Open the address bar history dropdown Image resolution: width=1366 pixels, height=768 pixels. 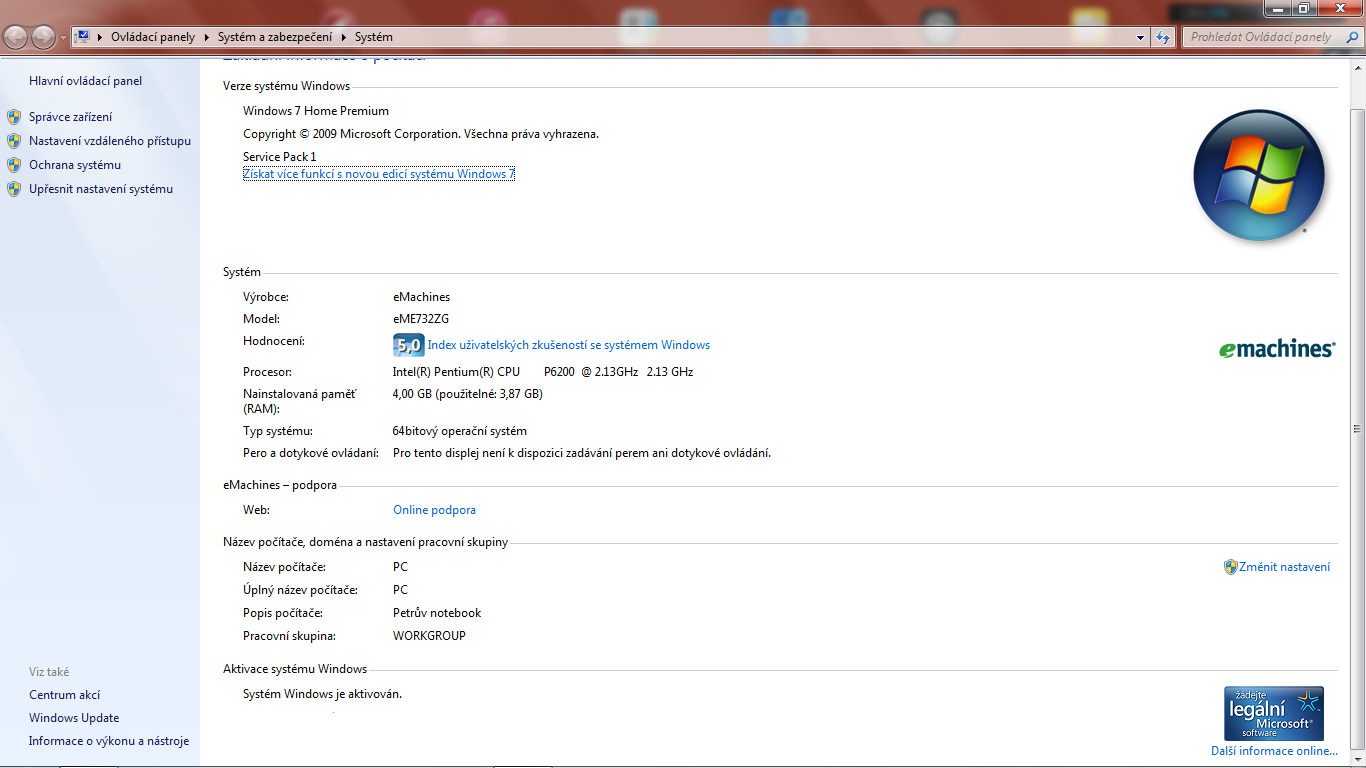coord(1141,37)
